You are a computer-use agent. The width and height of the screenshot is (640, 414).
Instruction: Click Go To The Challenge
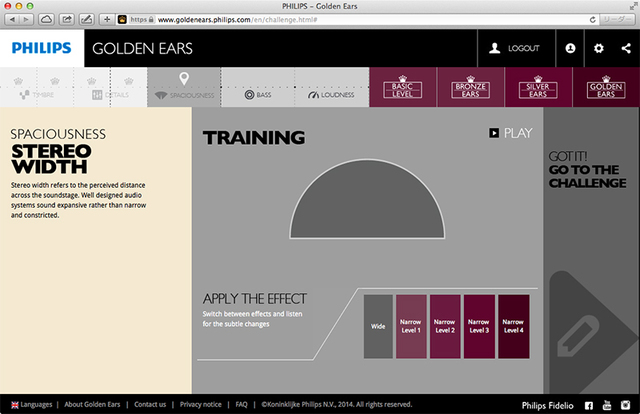587,170
